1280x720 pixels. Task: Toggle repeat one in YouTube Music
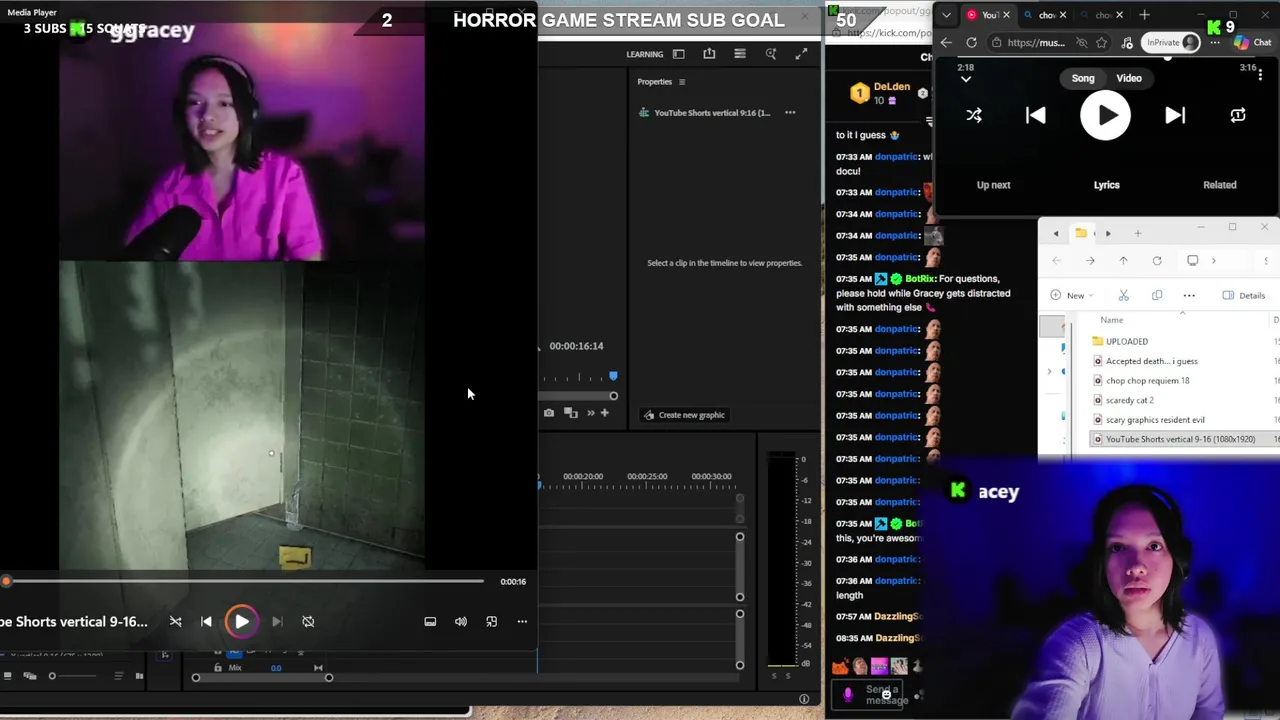(1238, 115)
